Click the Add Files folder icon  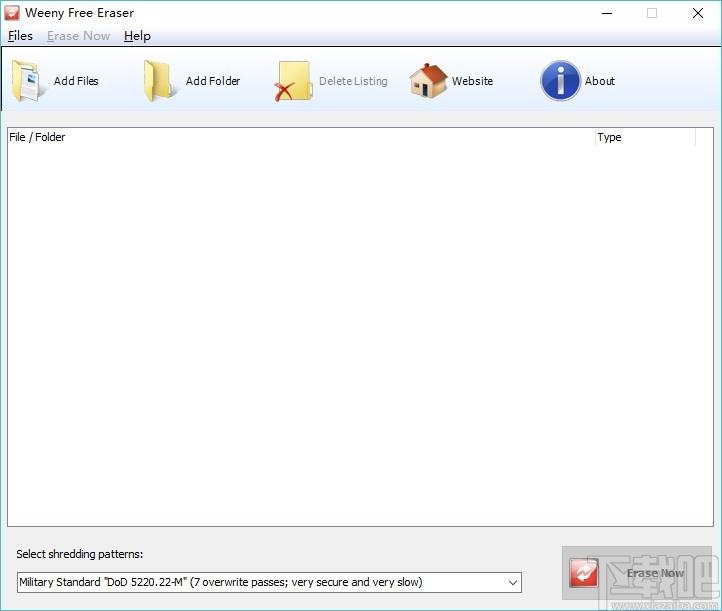[x=29, y=81]
